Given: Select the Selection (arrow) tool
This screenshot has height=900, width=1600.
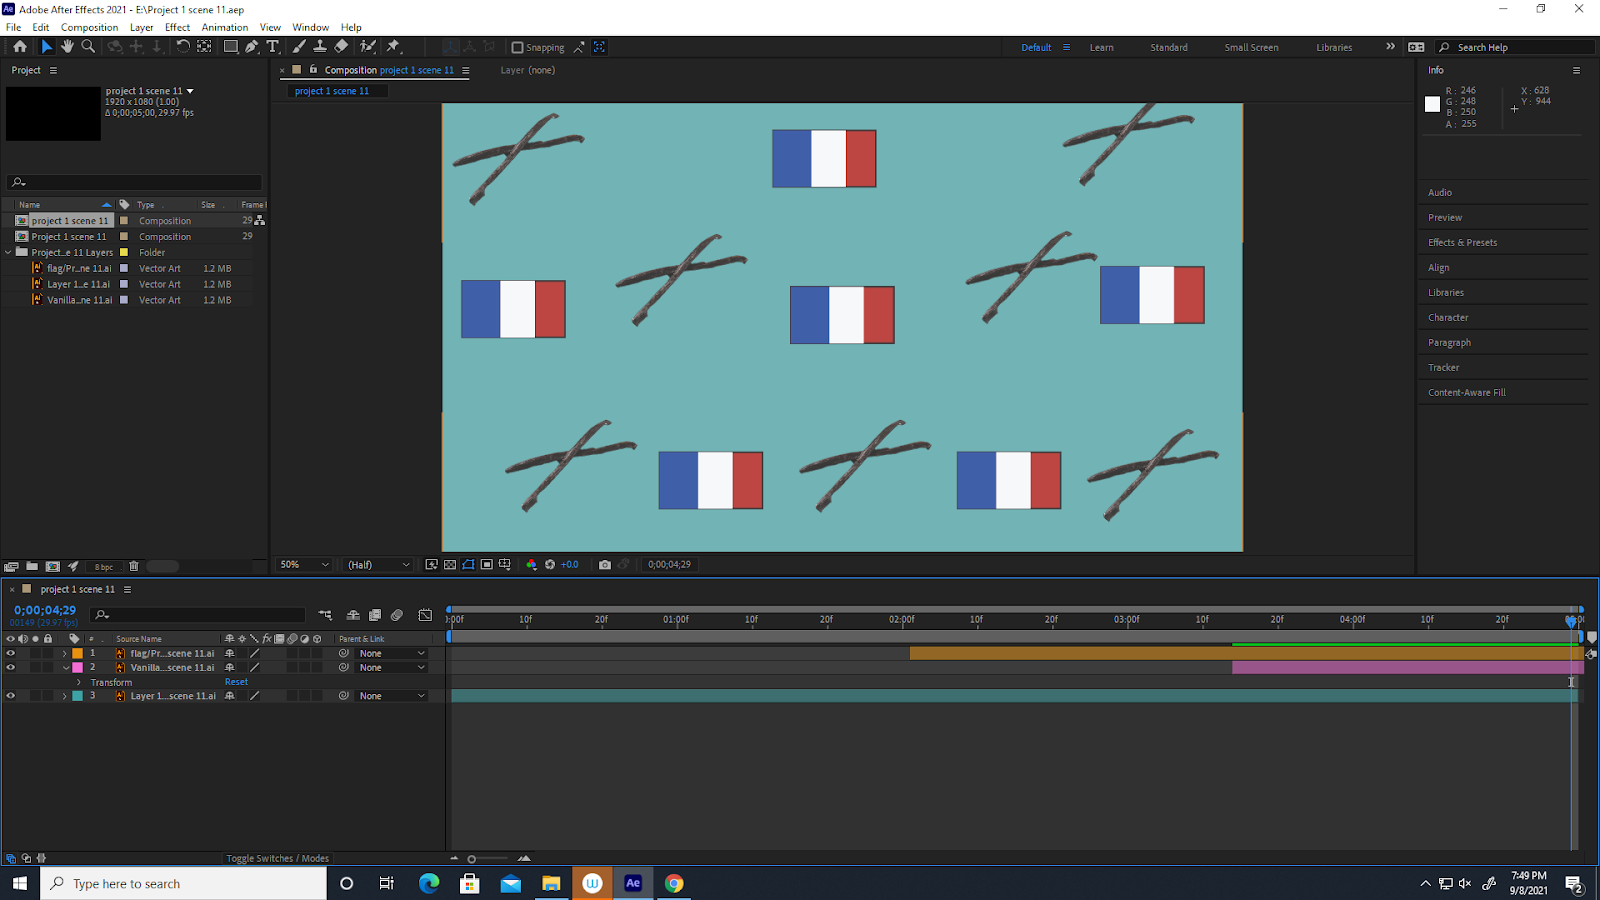Looking at the screenshot, I should (46, 47).
